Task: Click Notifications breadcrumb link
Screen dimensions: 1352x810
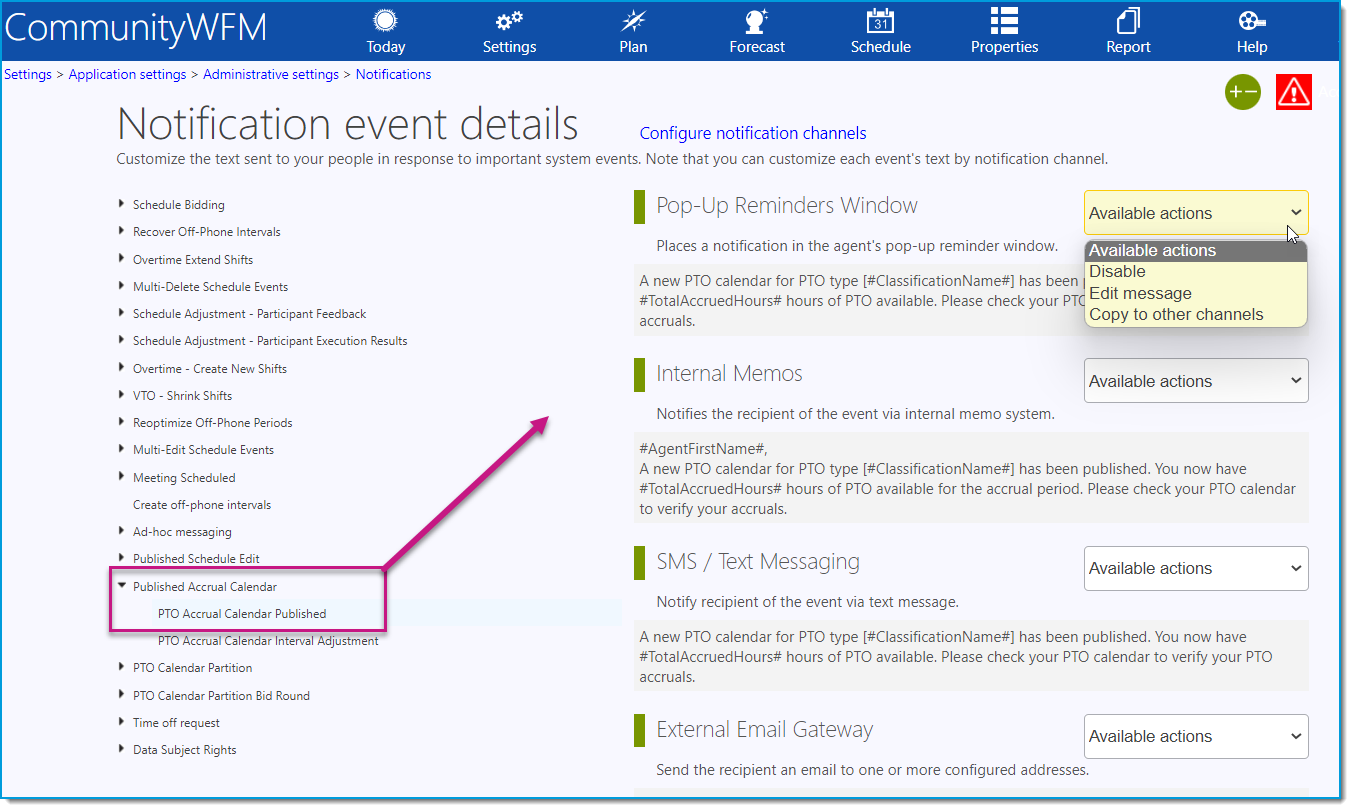Action: 393,74
